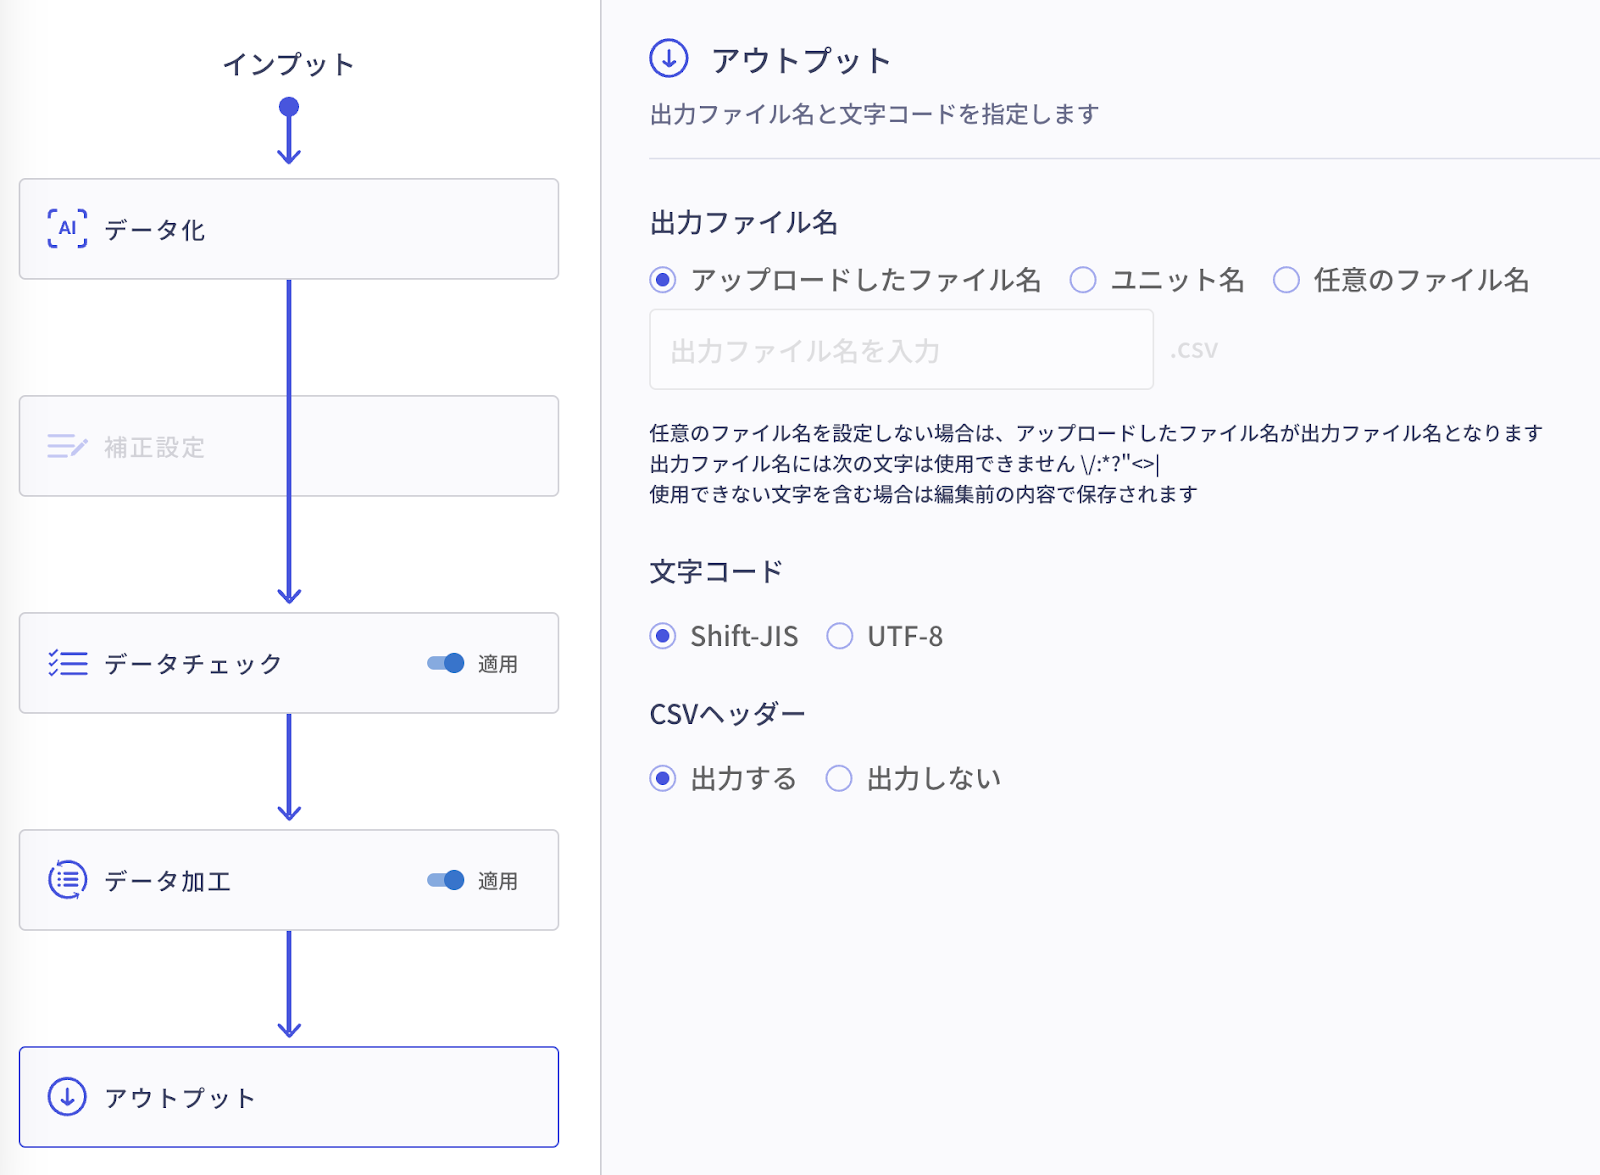The image size is (1600, 1175).
Task: Select 任意のファイル名 radio option
Action: 1286,280
